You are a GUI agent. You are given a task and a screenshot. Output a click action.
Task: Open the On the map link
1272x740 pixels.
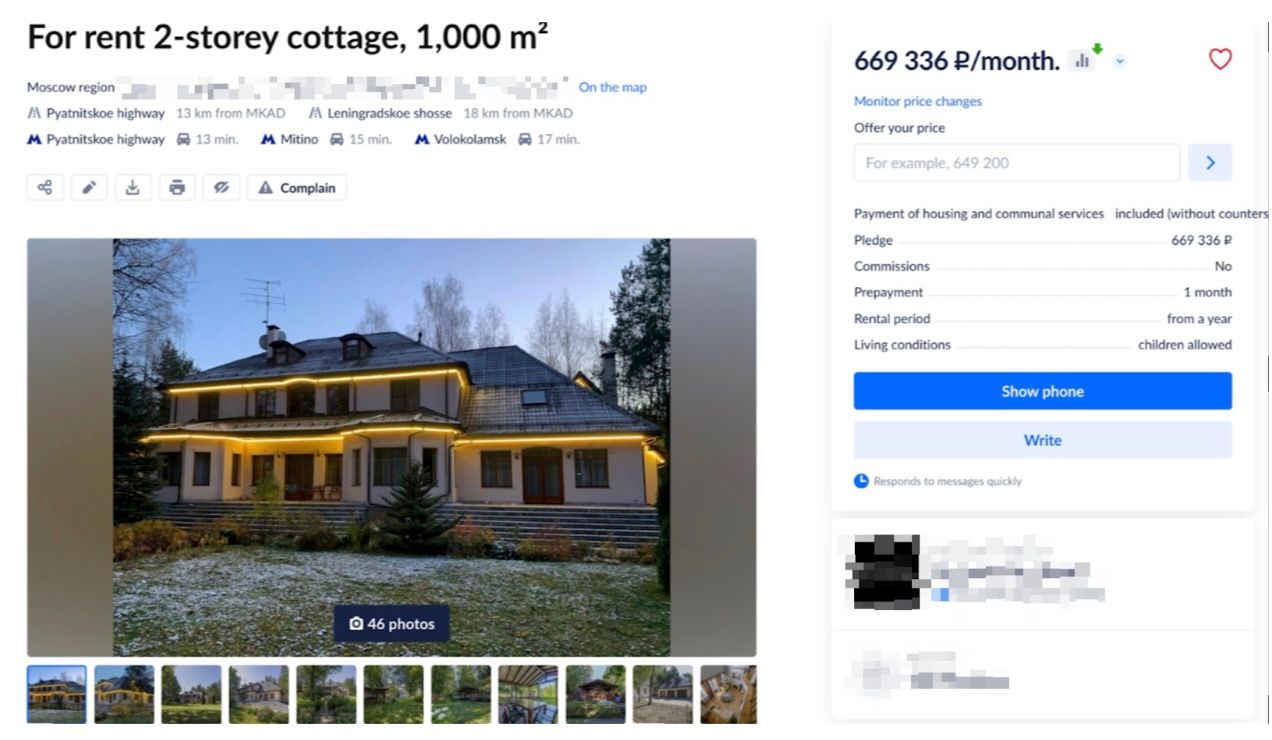coord(613,87)
